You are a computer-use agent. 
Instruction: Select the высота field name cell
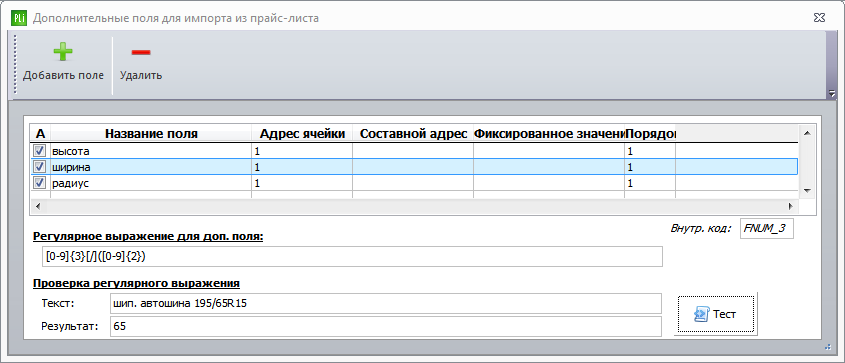click(151, 151)
